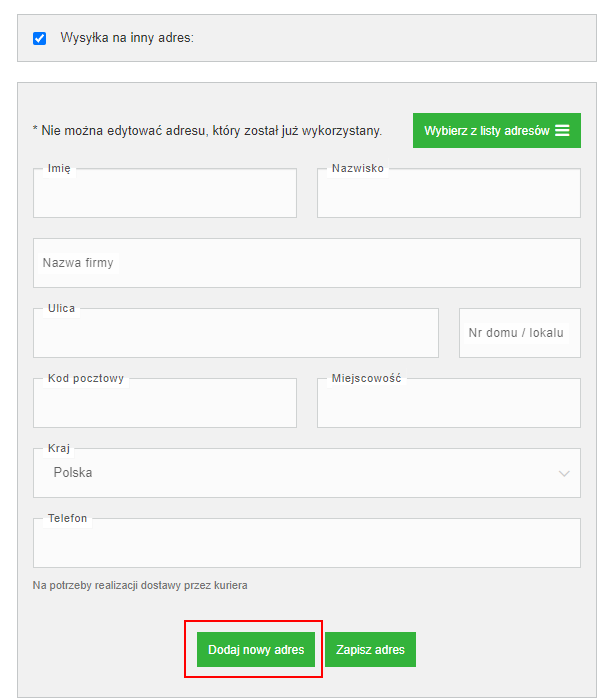Image resolution: width=603 pixels, height=698 pixels.
Task: Click the Dodaj nowy adres button
Action: pyautogui.click(x=256, y=649)
